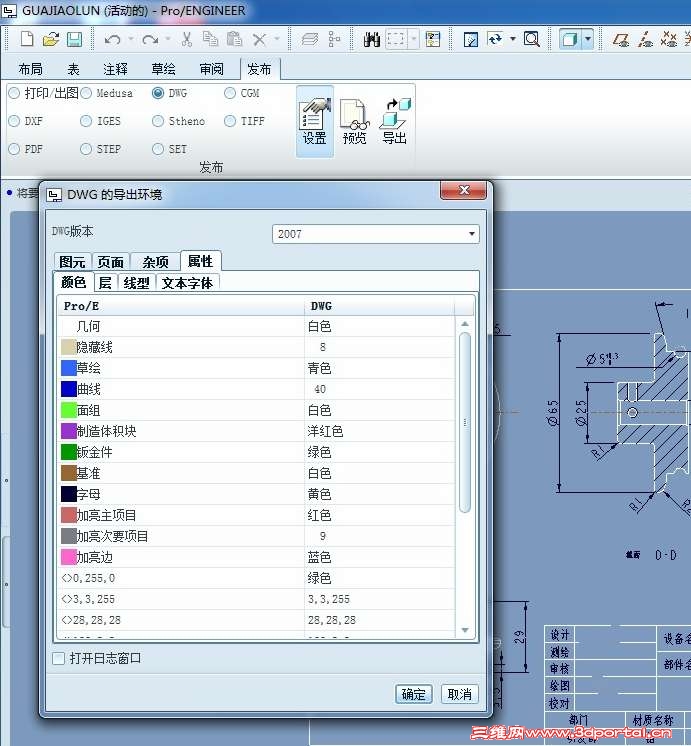The image size is (691, 746).
Task: Select the TIFF radio button
Action: 230,121
